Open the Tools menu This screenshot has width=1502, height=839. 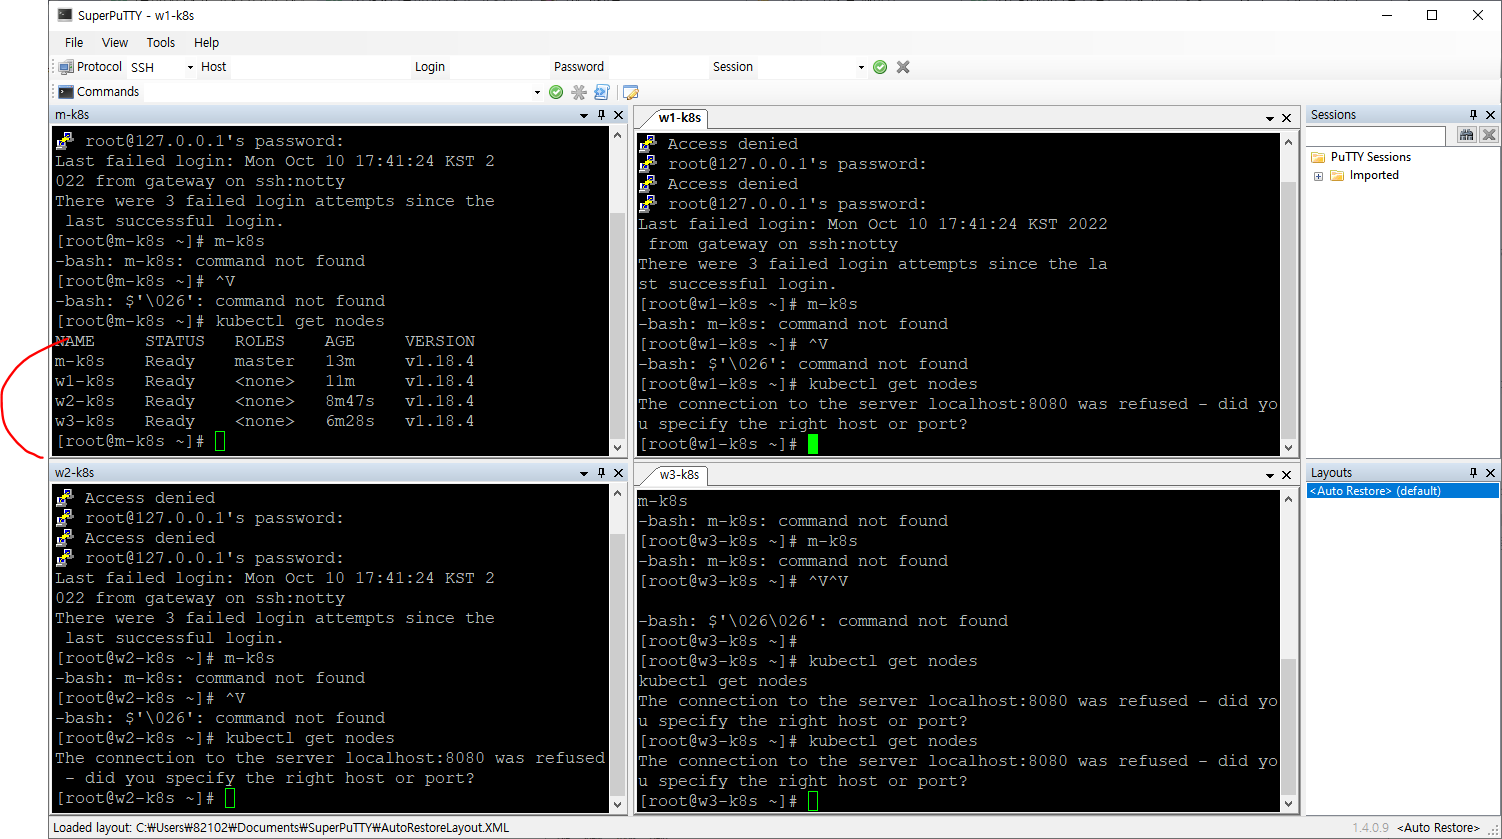coord(161,43)
